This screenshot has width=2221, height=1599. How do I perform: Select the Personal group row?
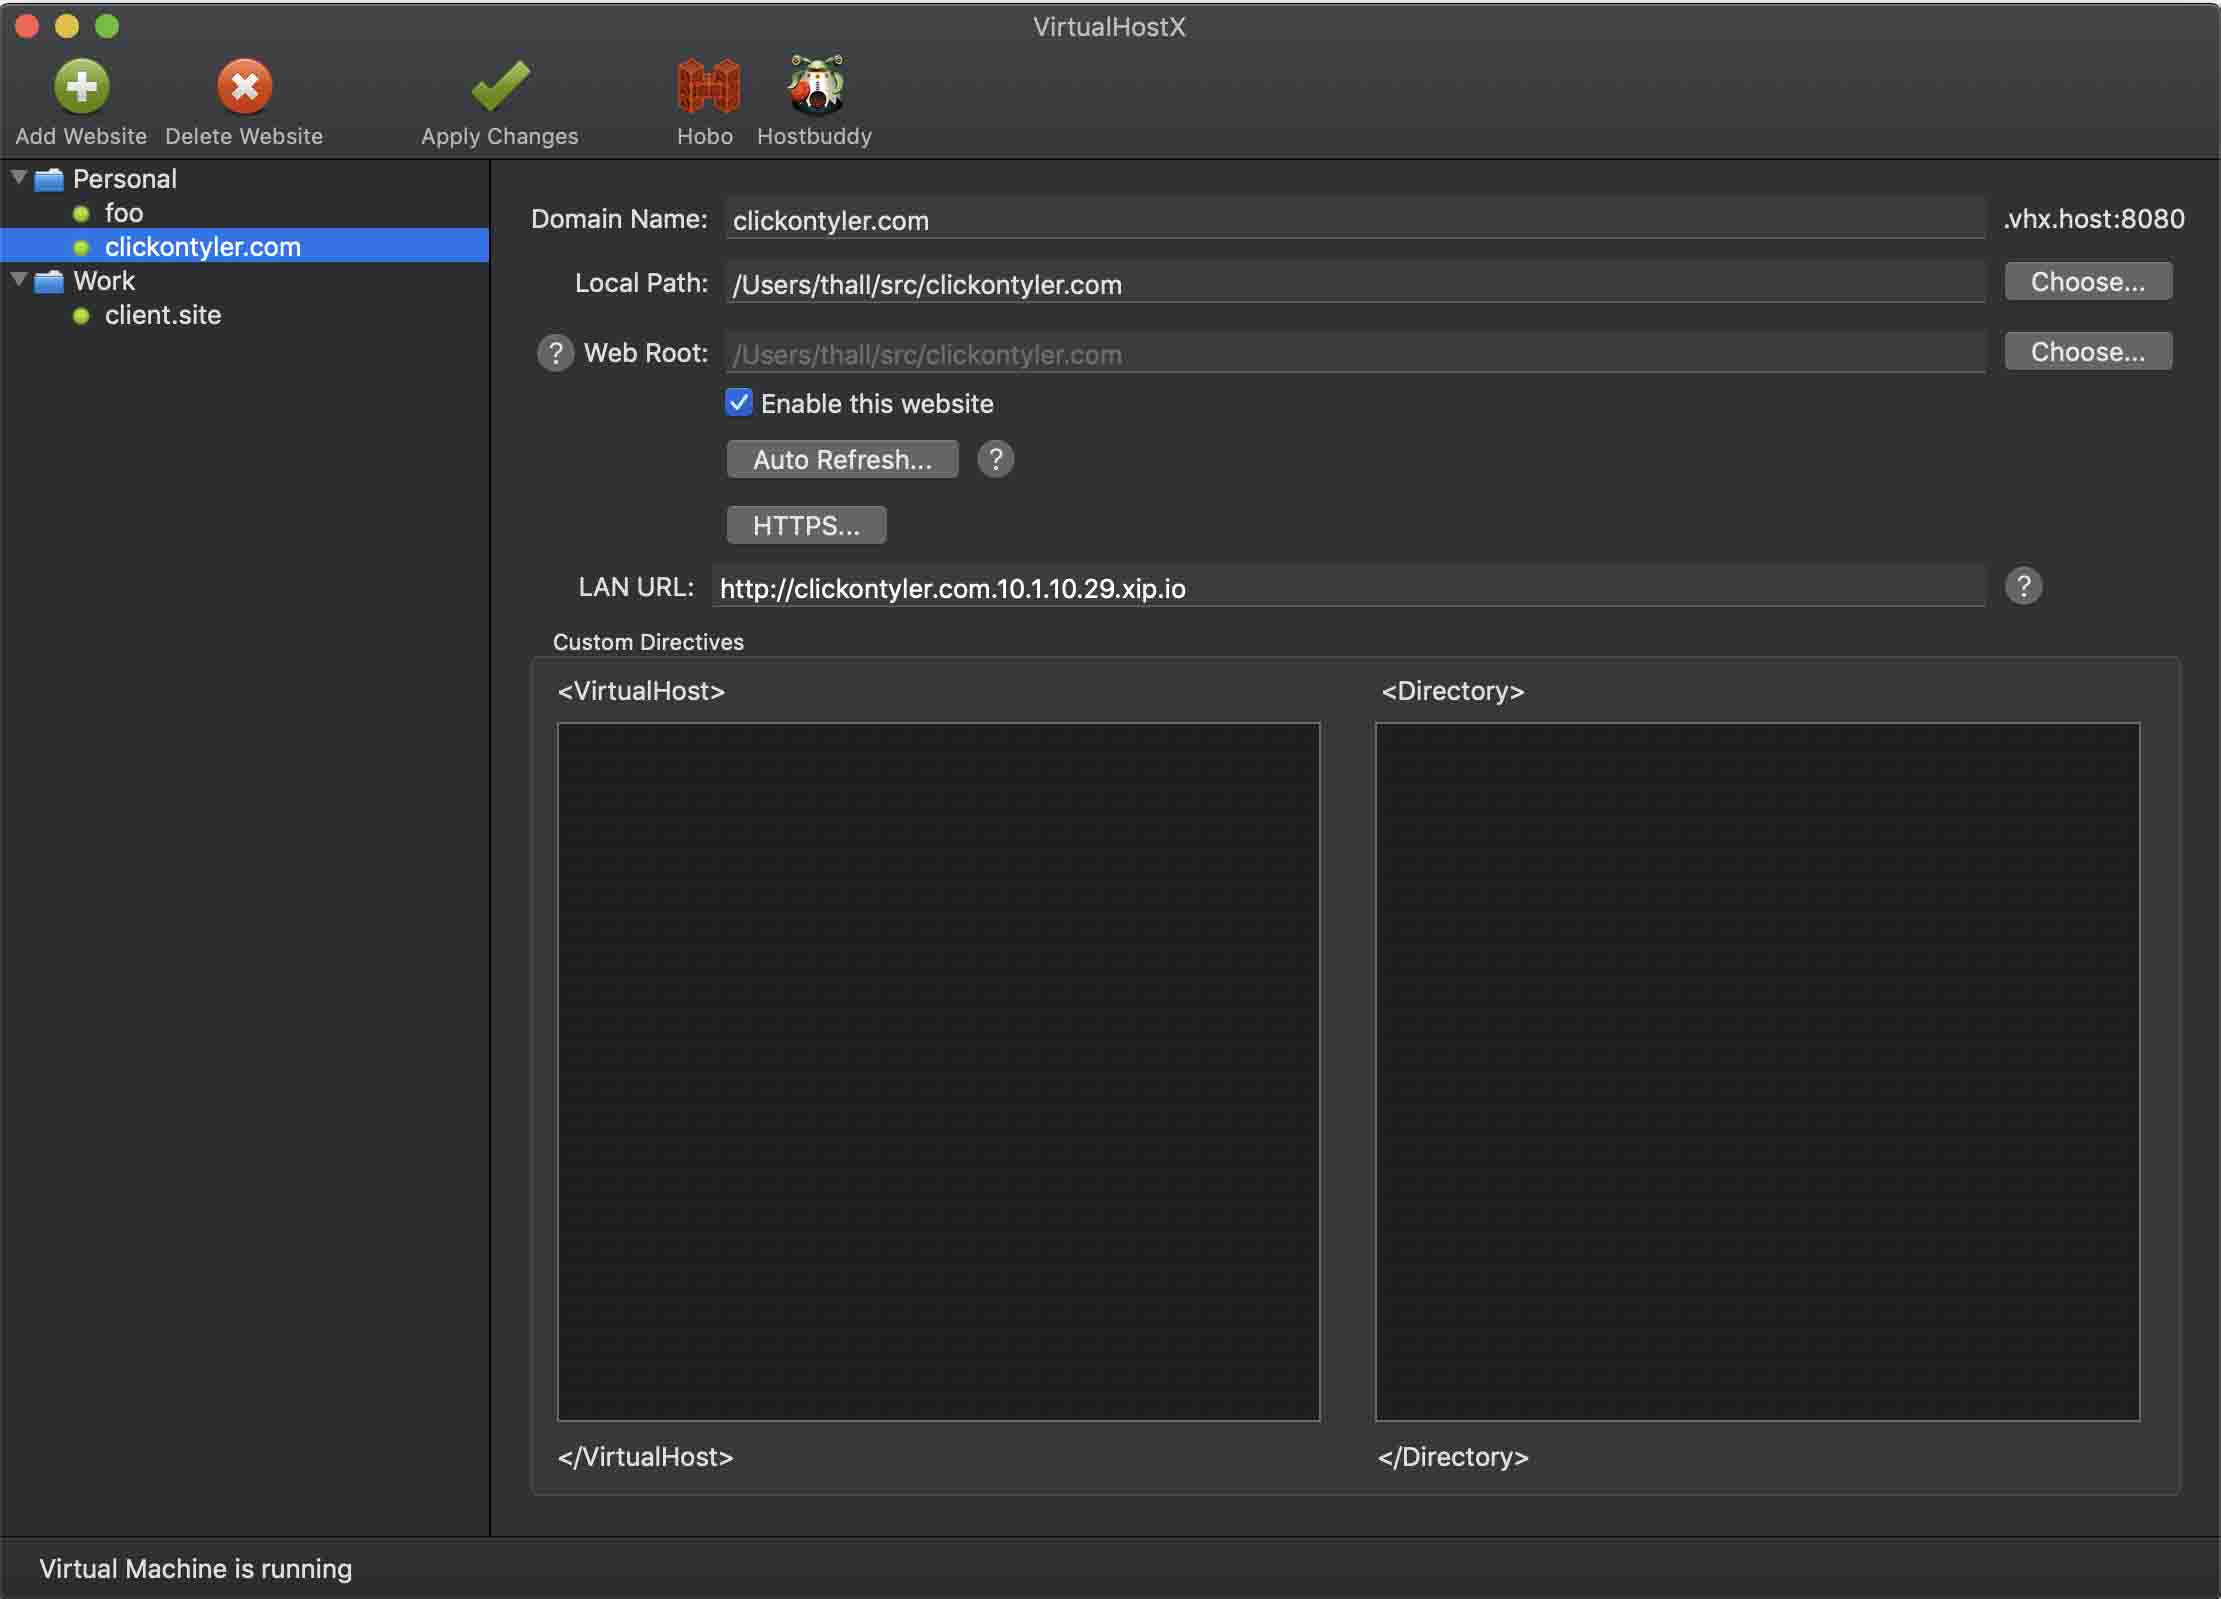(x=244, y=179)
